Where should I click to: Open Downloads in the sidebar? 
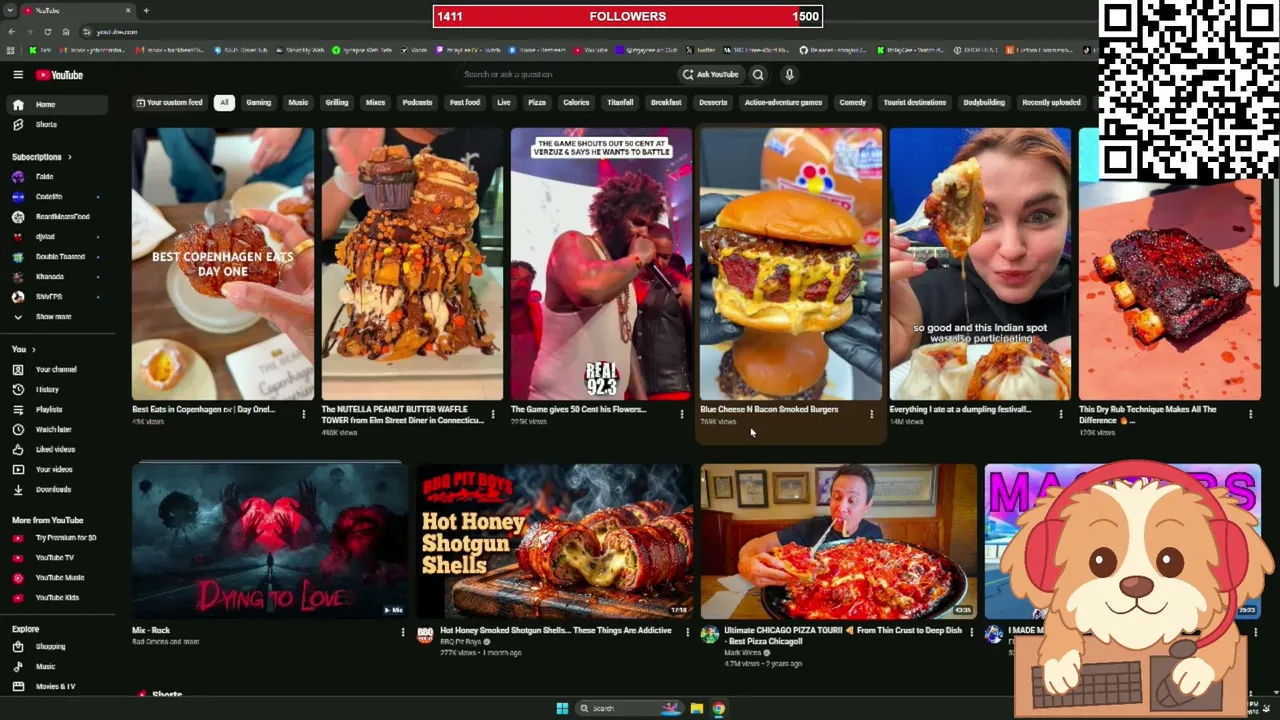click(55, 489)
